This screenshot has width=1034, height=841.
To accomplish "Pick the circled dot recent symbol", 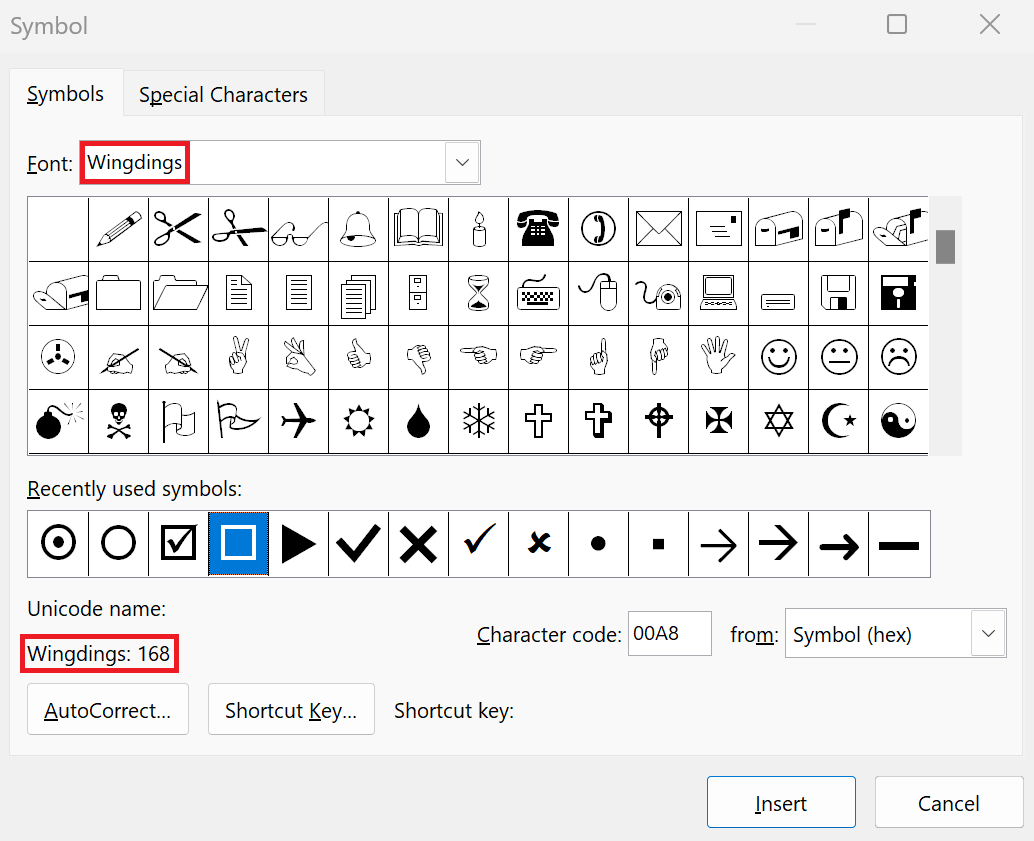I will click(59, 544).
